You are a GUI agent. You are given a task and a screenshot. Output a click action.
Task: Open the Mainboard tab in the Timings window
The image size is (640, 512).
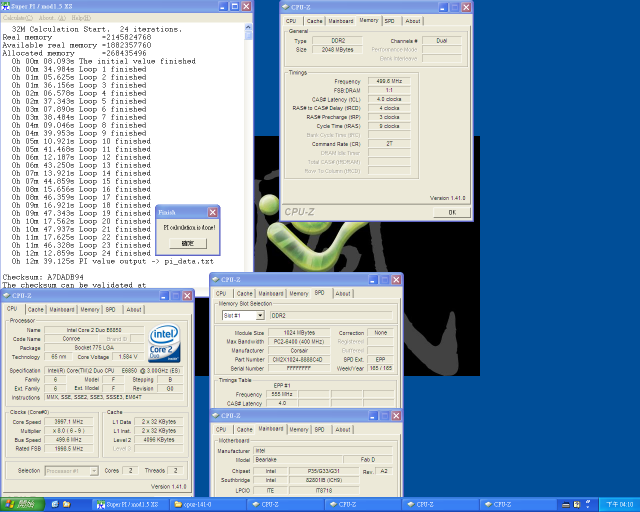[341, 21]
